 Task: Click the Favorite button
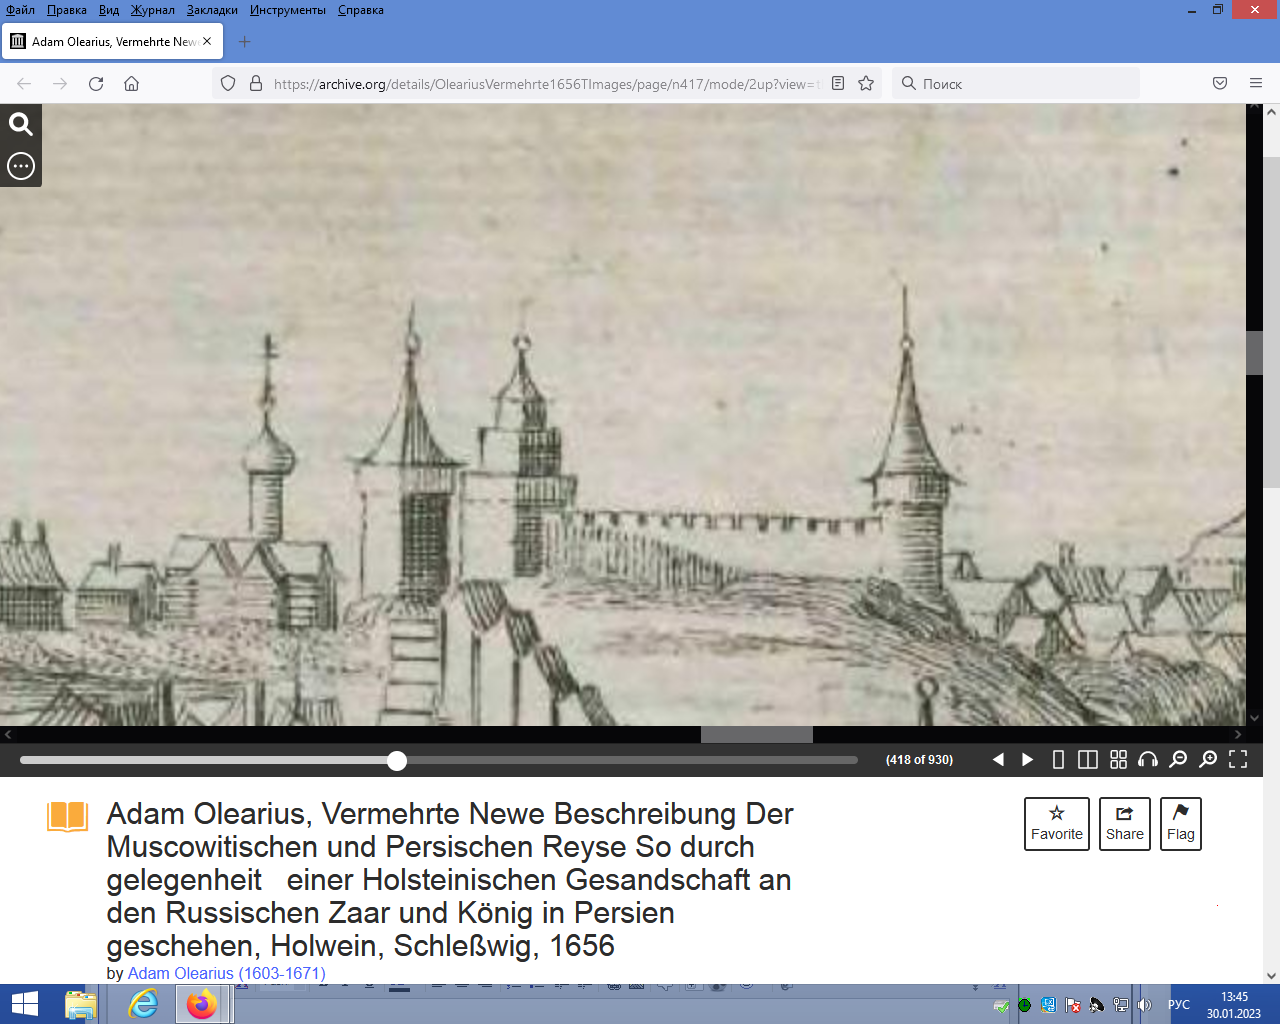point(1057,824)
